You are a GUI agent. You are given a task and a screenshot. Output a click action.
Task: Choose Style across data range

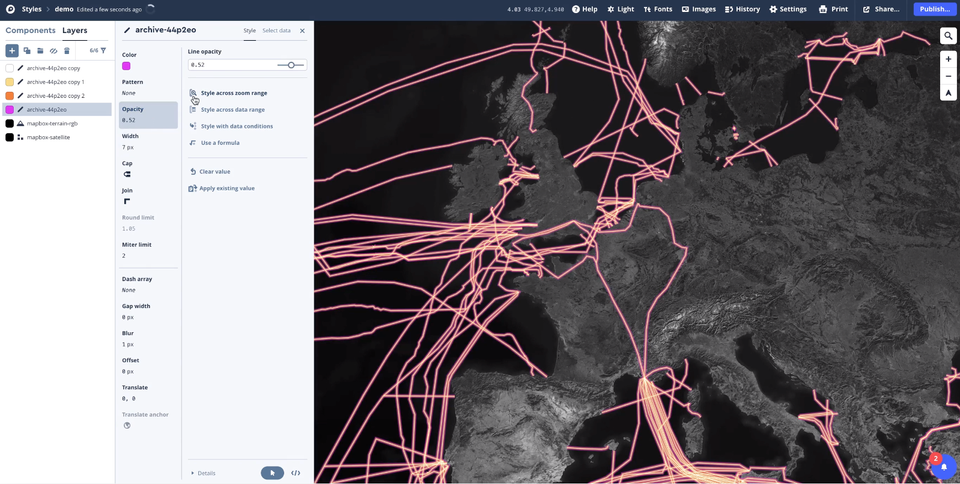pyautogui.click(x=232, y=110)
